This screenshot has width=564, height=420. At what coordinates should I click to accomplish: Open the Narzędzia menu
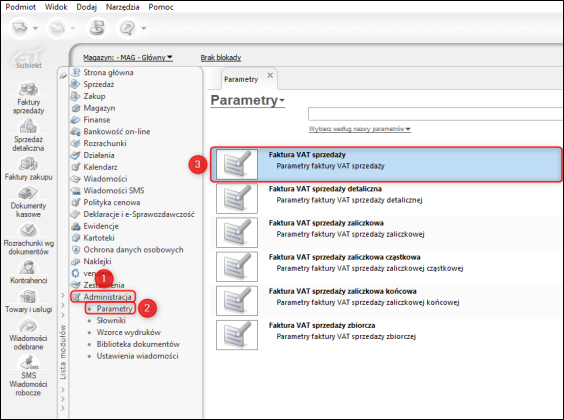click(x=122, y=7)
